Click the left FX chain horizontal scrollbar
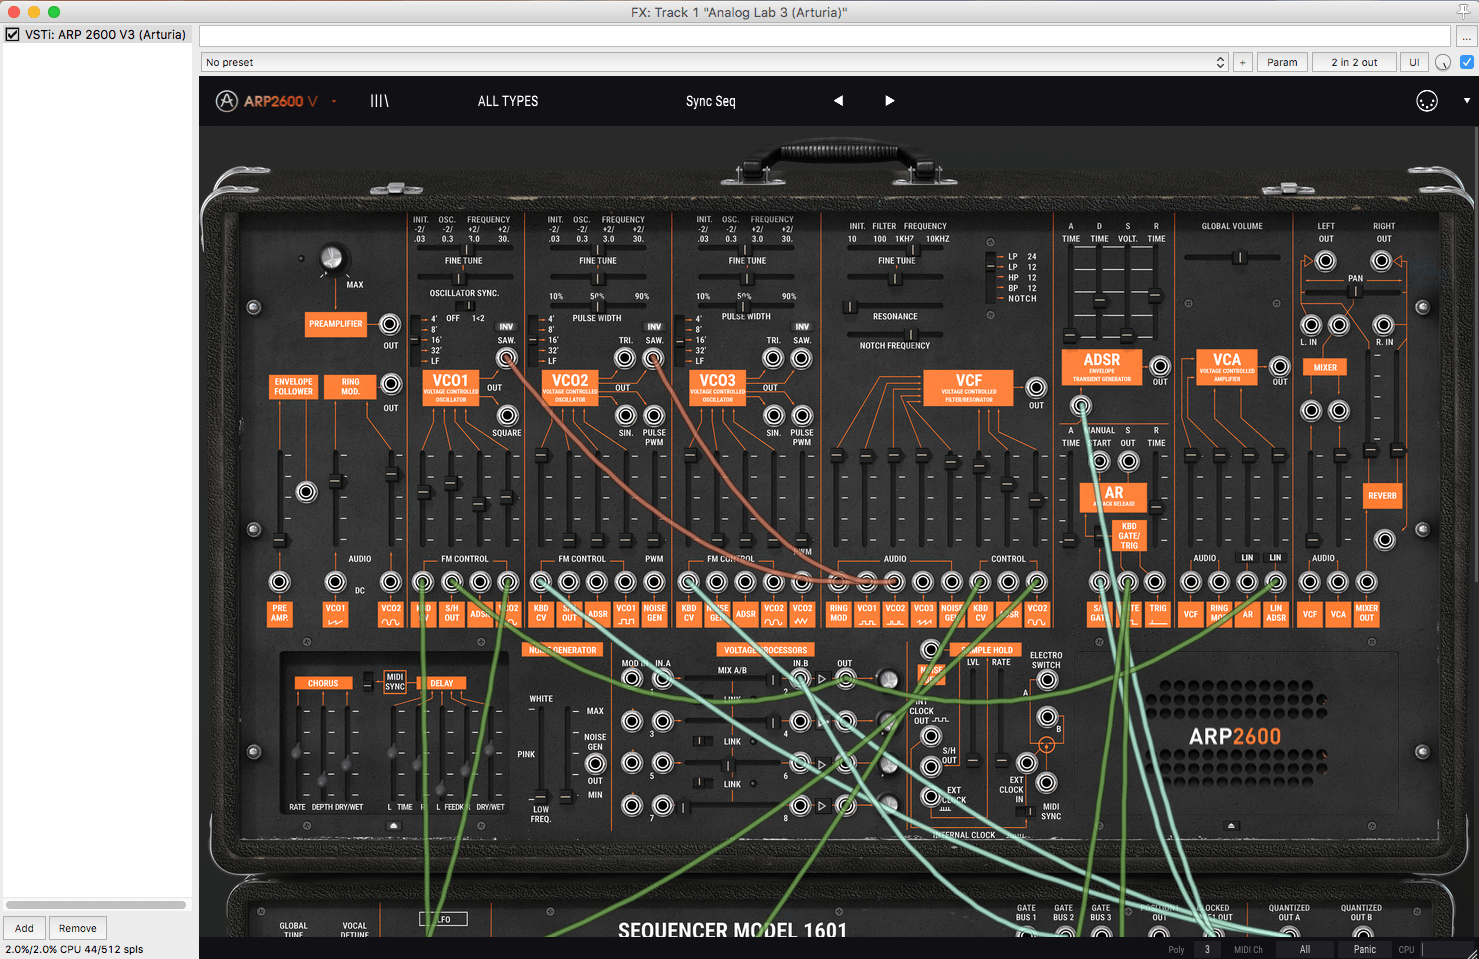This screenshot has width=1479, height=959. (x=96, y=905)
